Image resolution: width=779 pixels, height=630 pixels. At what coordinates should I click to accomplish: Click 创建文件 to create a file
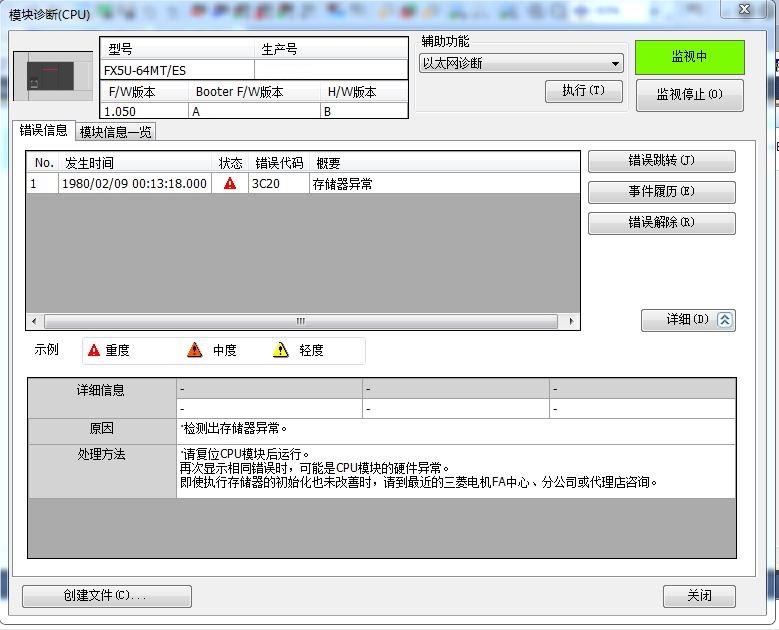[x=106, y=596]
